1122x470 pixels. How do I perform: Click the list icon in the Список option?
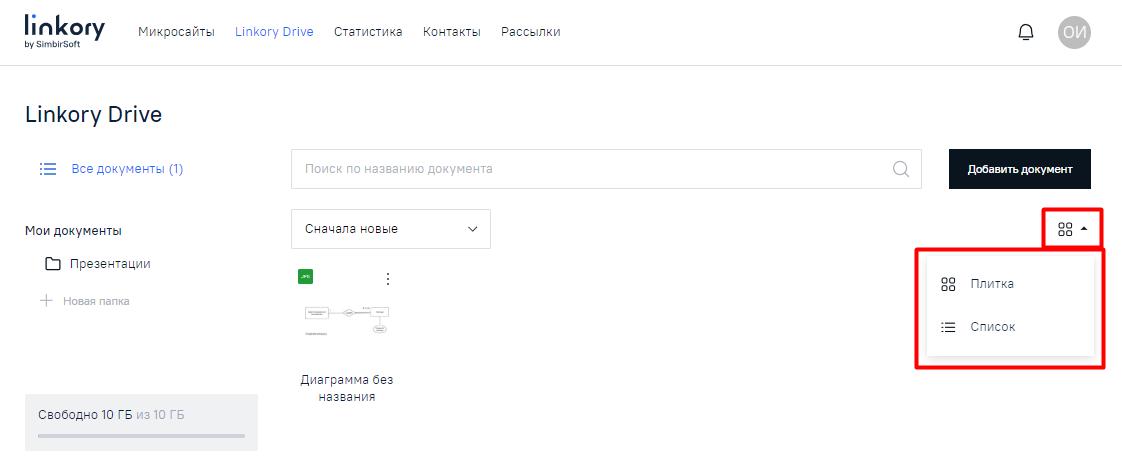coord(948,327)
